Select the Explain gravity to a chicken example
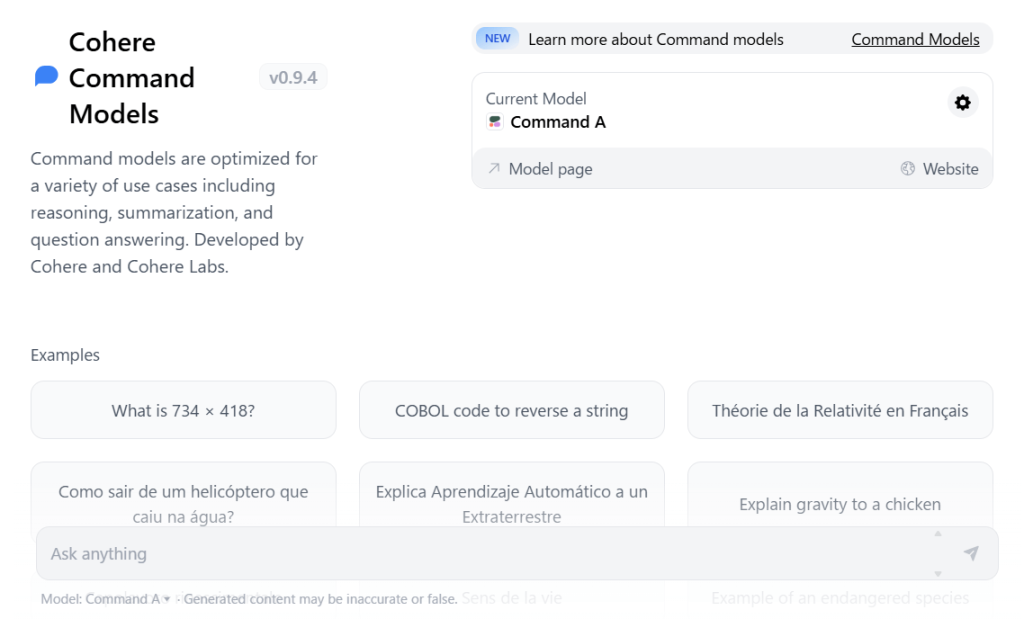Screen dimensions: 1024x619 click(840, 504)
